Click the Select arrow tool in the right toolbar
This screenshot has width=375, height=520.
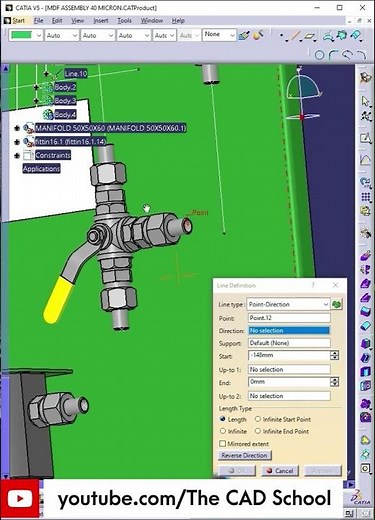365,101
